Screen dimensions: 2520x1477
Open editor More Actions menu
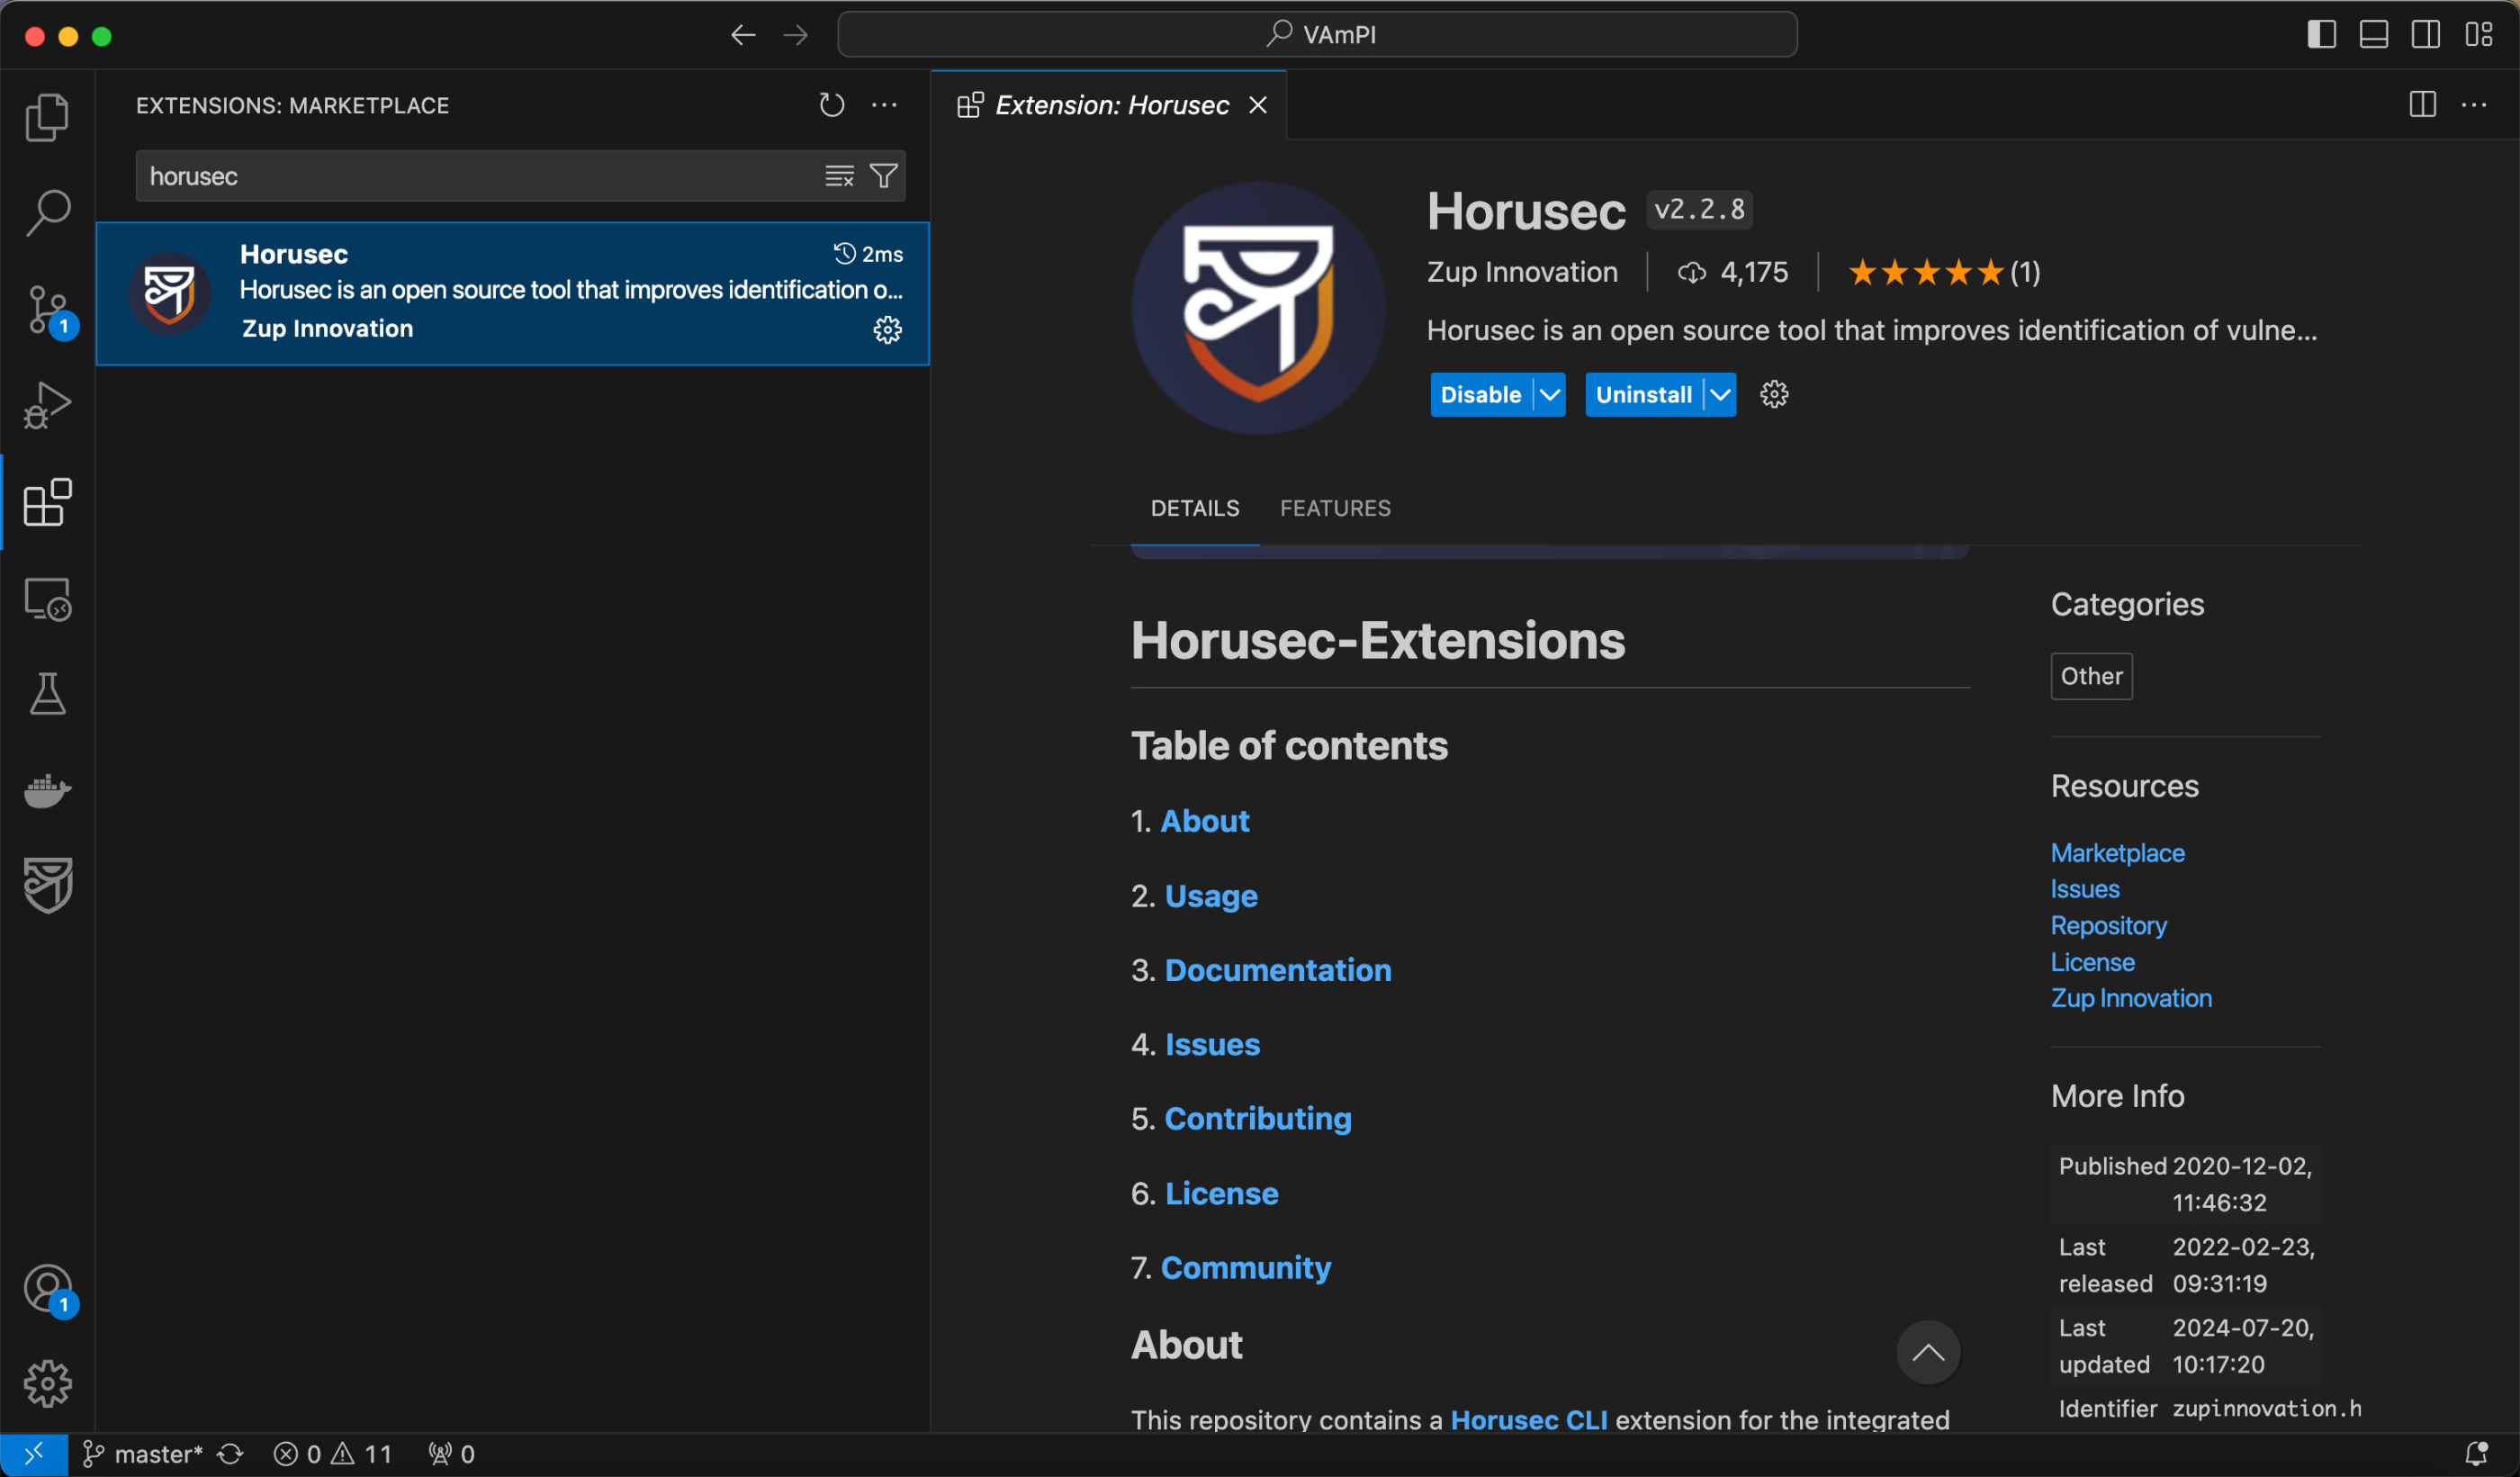click(x=2474, y=105)
